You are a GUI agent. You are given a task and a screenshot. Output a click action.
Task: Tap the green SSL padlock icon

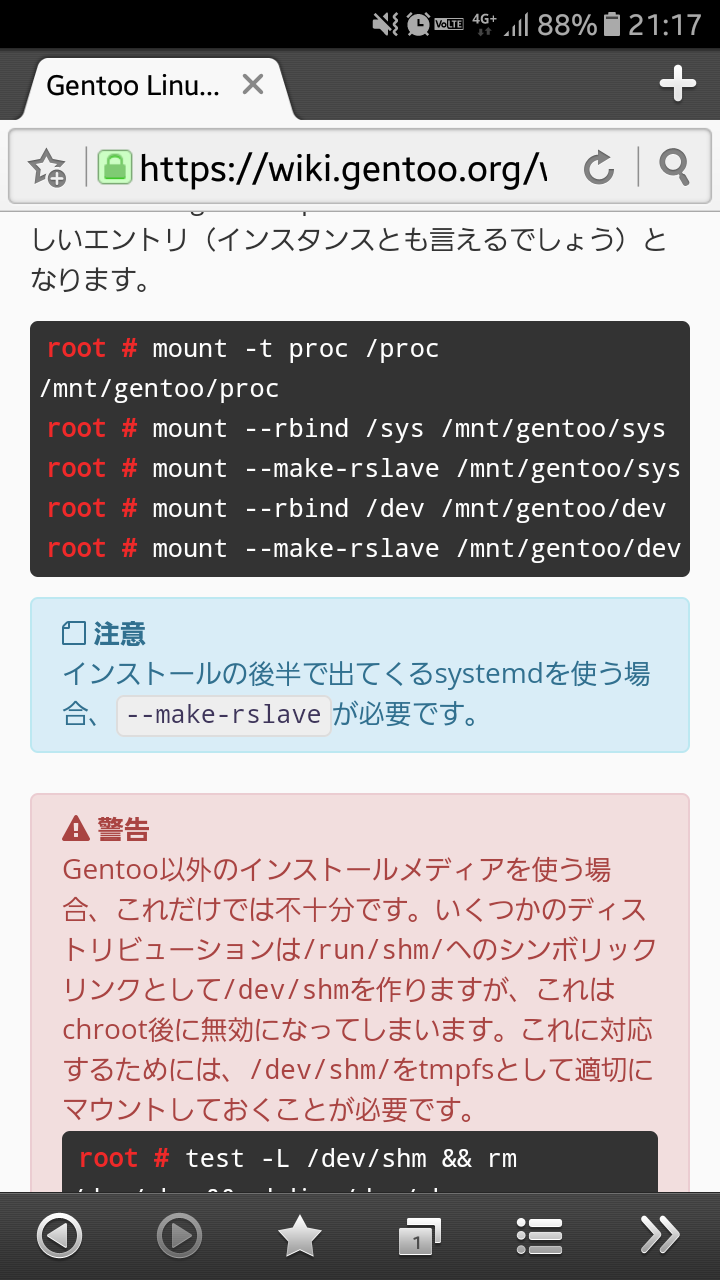click(115, 167)
